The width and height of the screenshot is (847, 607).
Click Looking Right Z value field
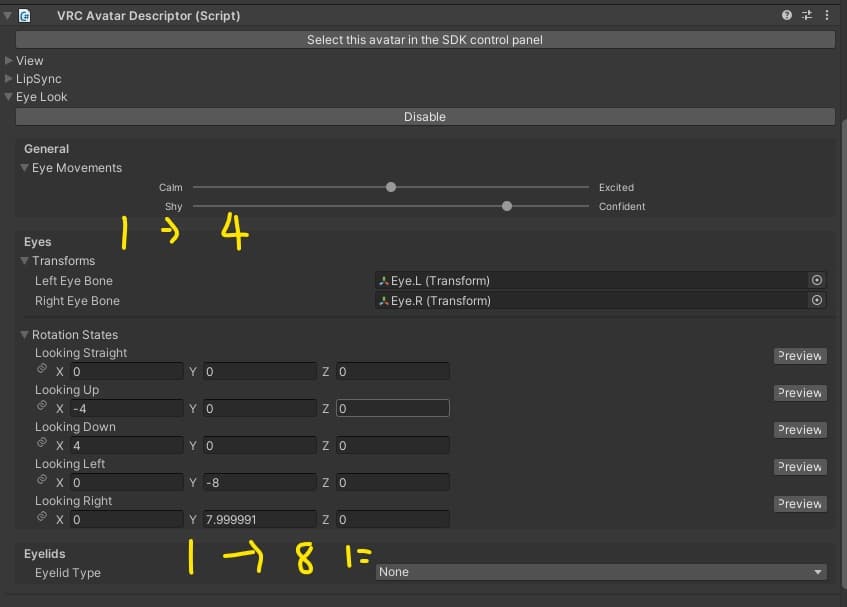[392, 520]
